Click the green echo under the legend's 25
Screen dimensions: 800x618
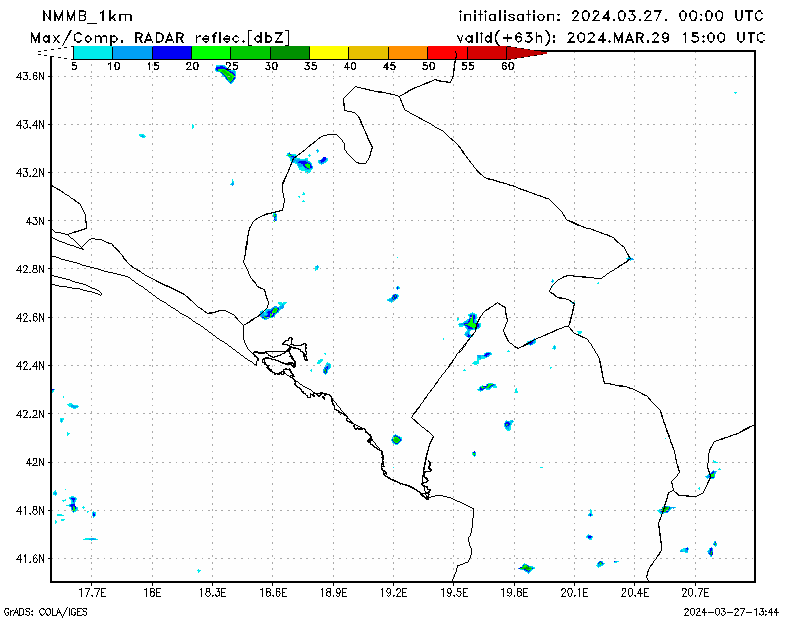[226, 74]
